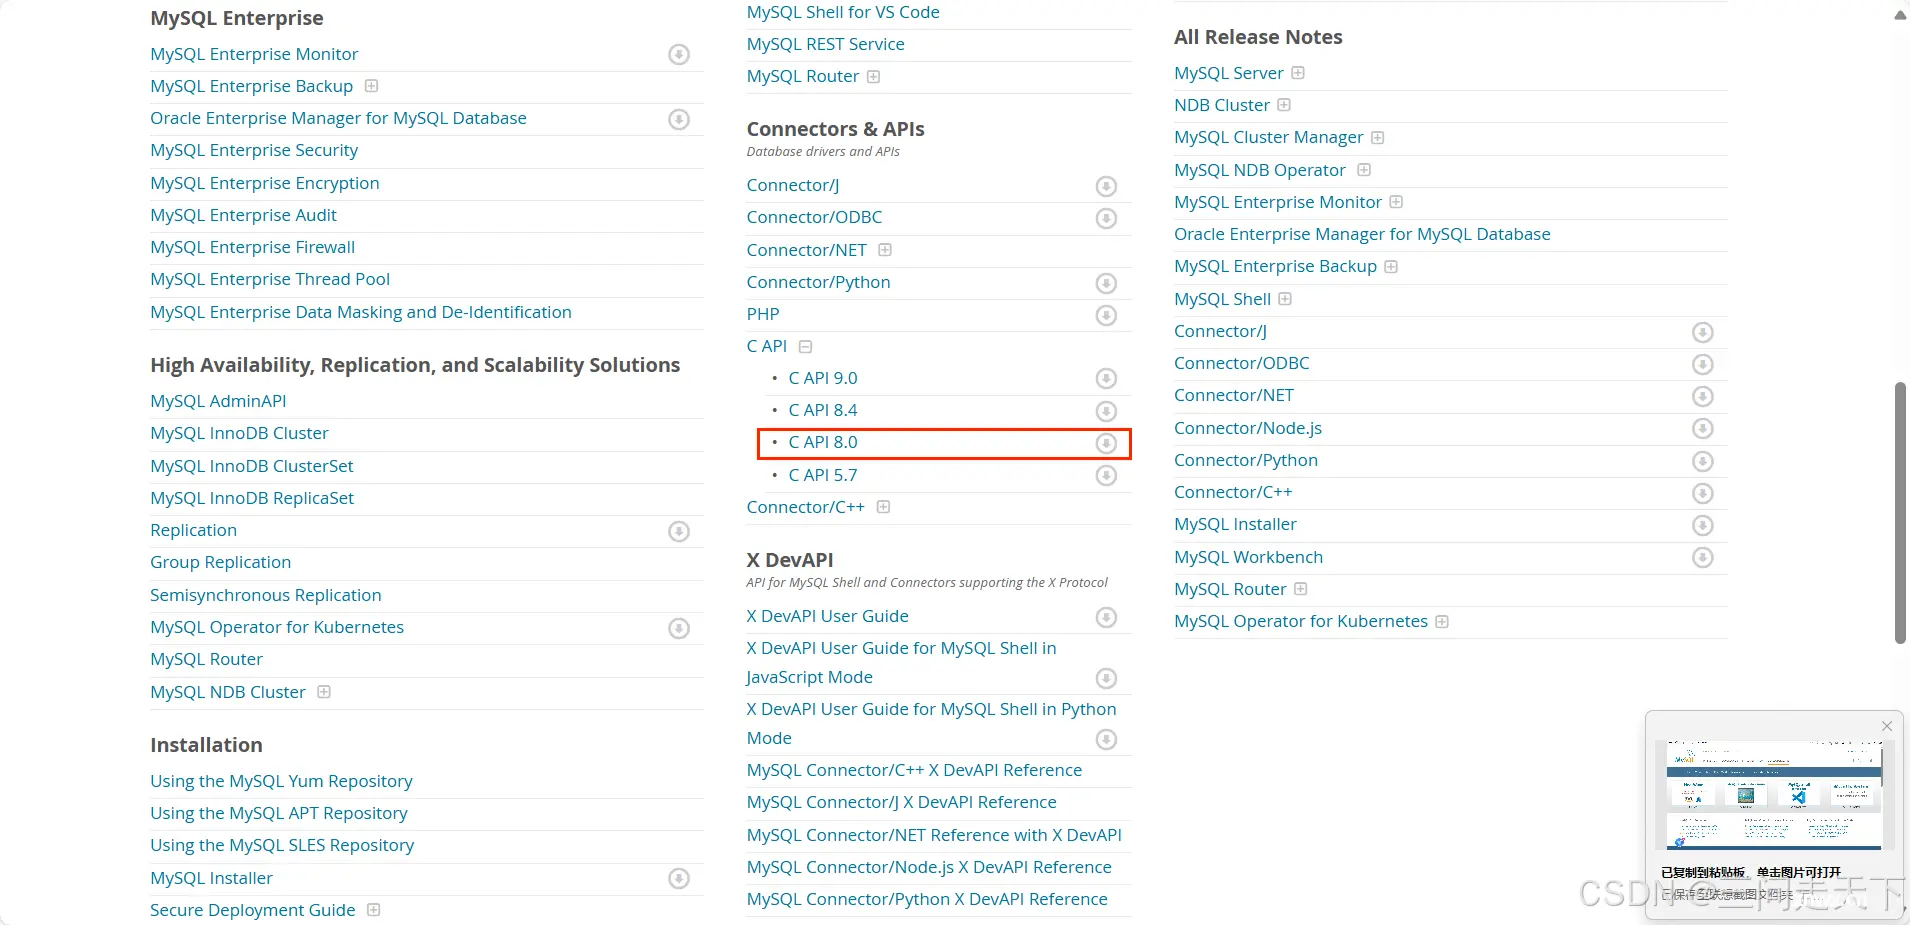
Task: Click download icon for Connector/Python release notes
Action: (1703, 461)
